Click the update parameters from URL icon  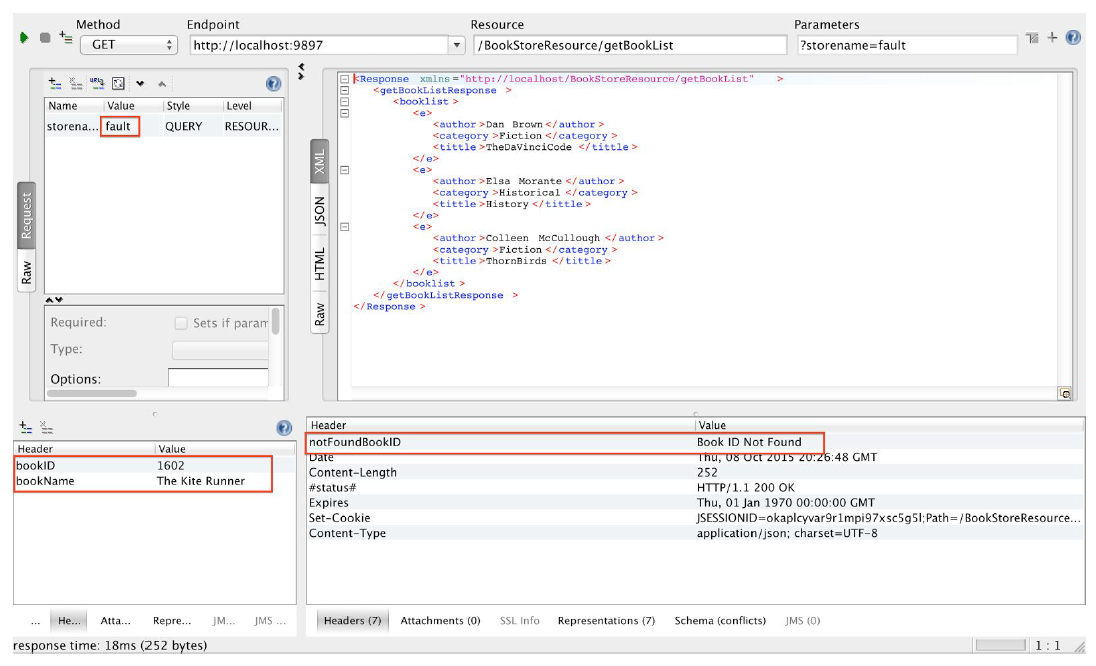click(x=97, y=84)
